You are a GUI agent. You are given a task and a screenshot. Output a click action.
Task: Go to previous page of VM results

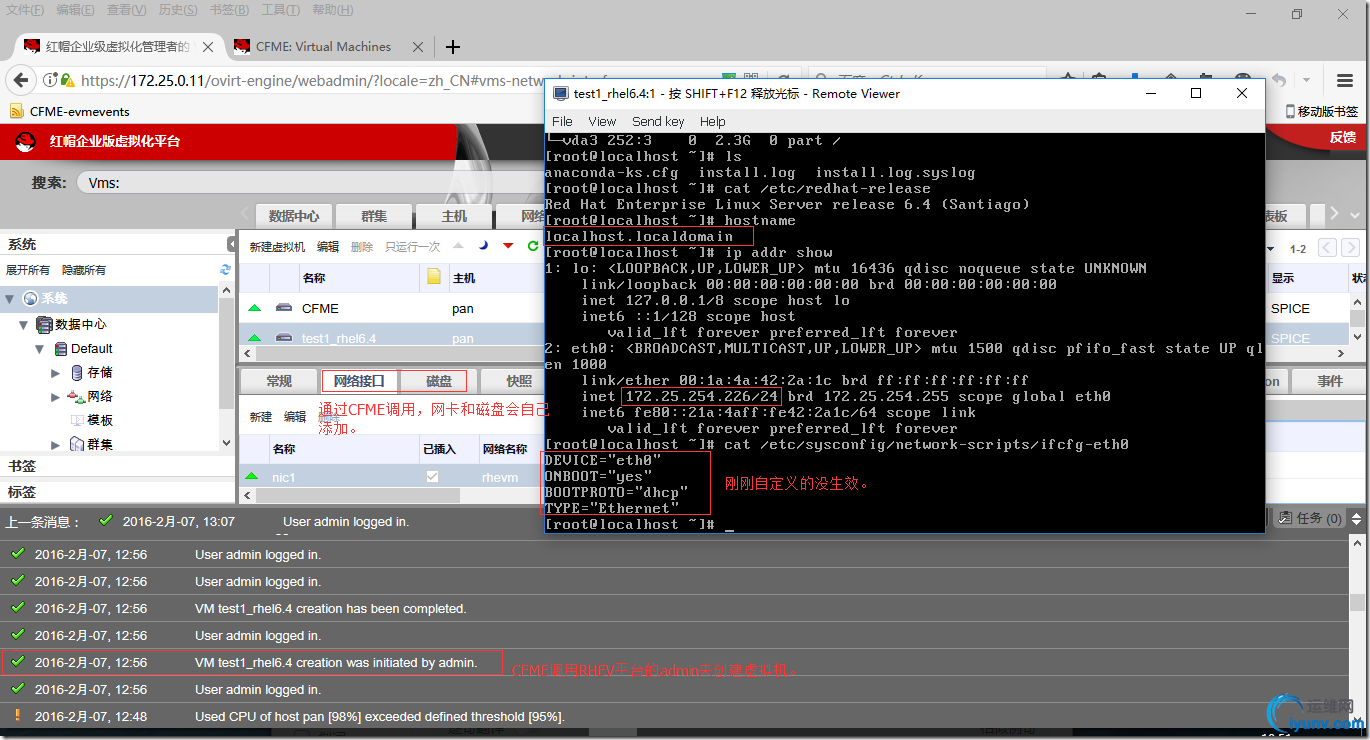(1327, 247)
